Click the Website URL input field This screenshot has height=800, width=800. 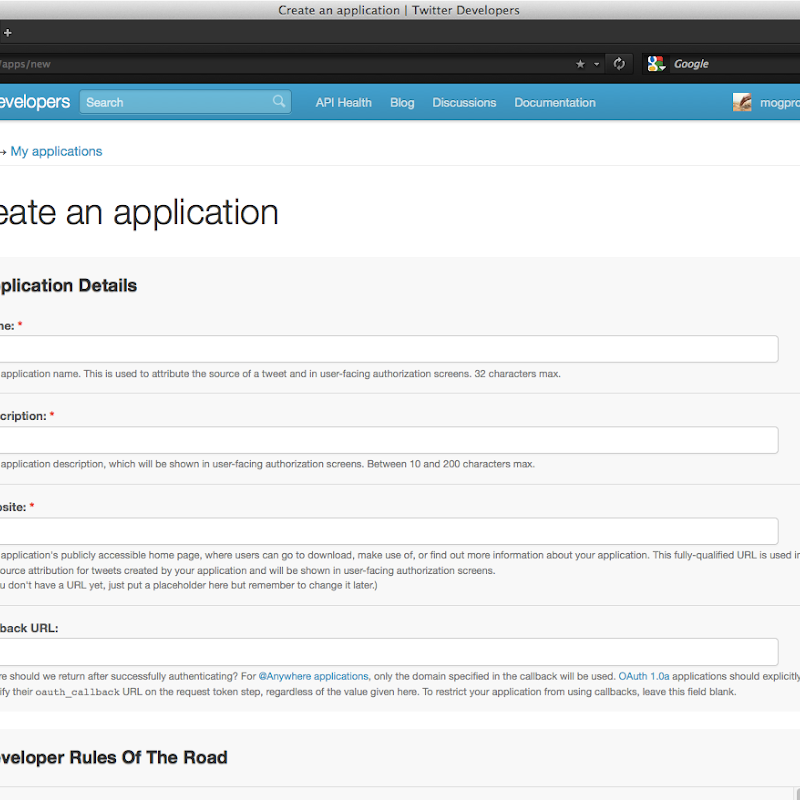[388, 531]
